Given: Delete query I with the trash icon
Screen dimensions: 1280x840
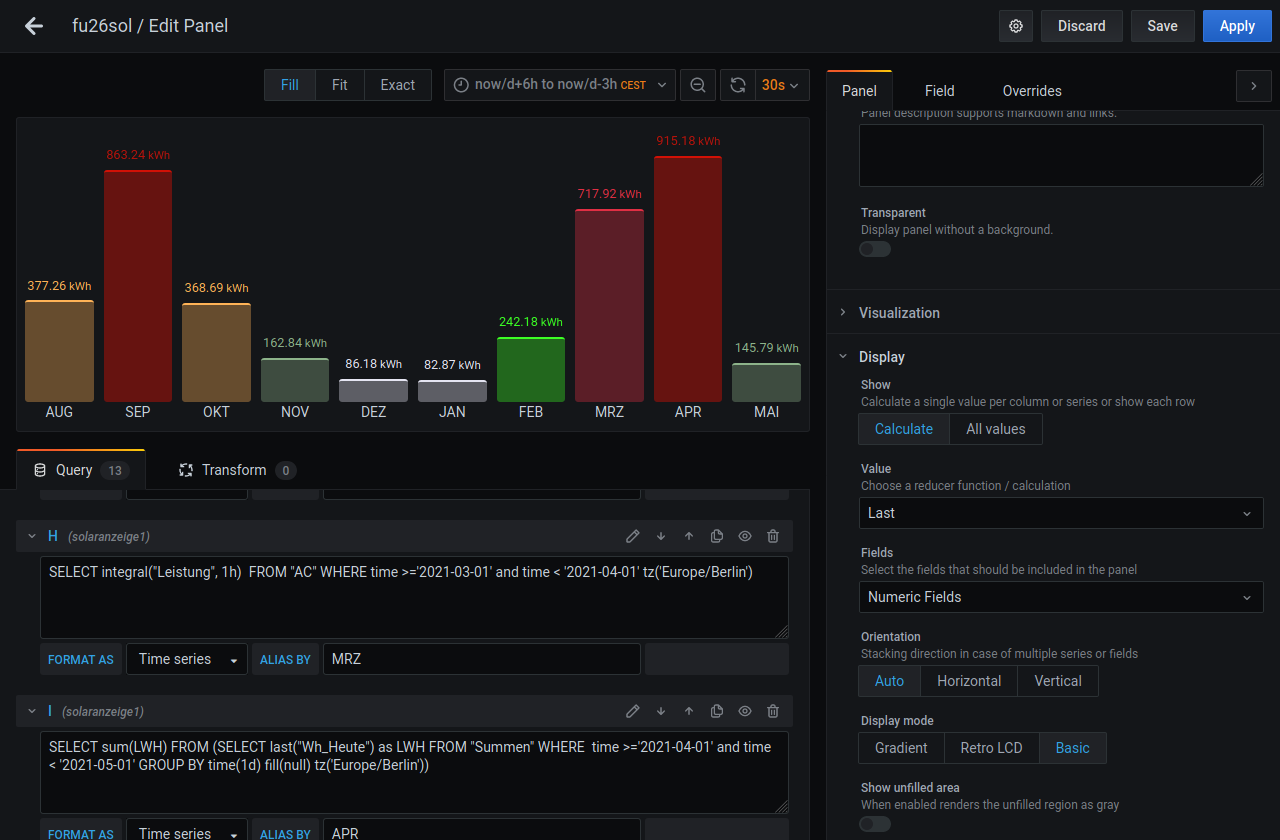Looking at the screenshot, I should 773,711.
